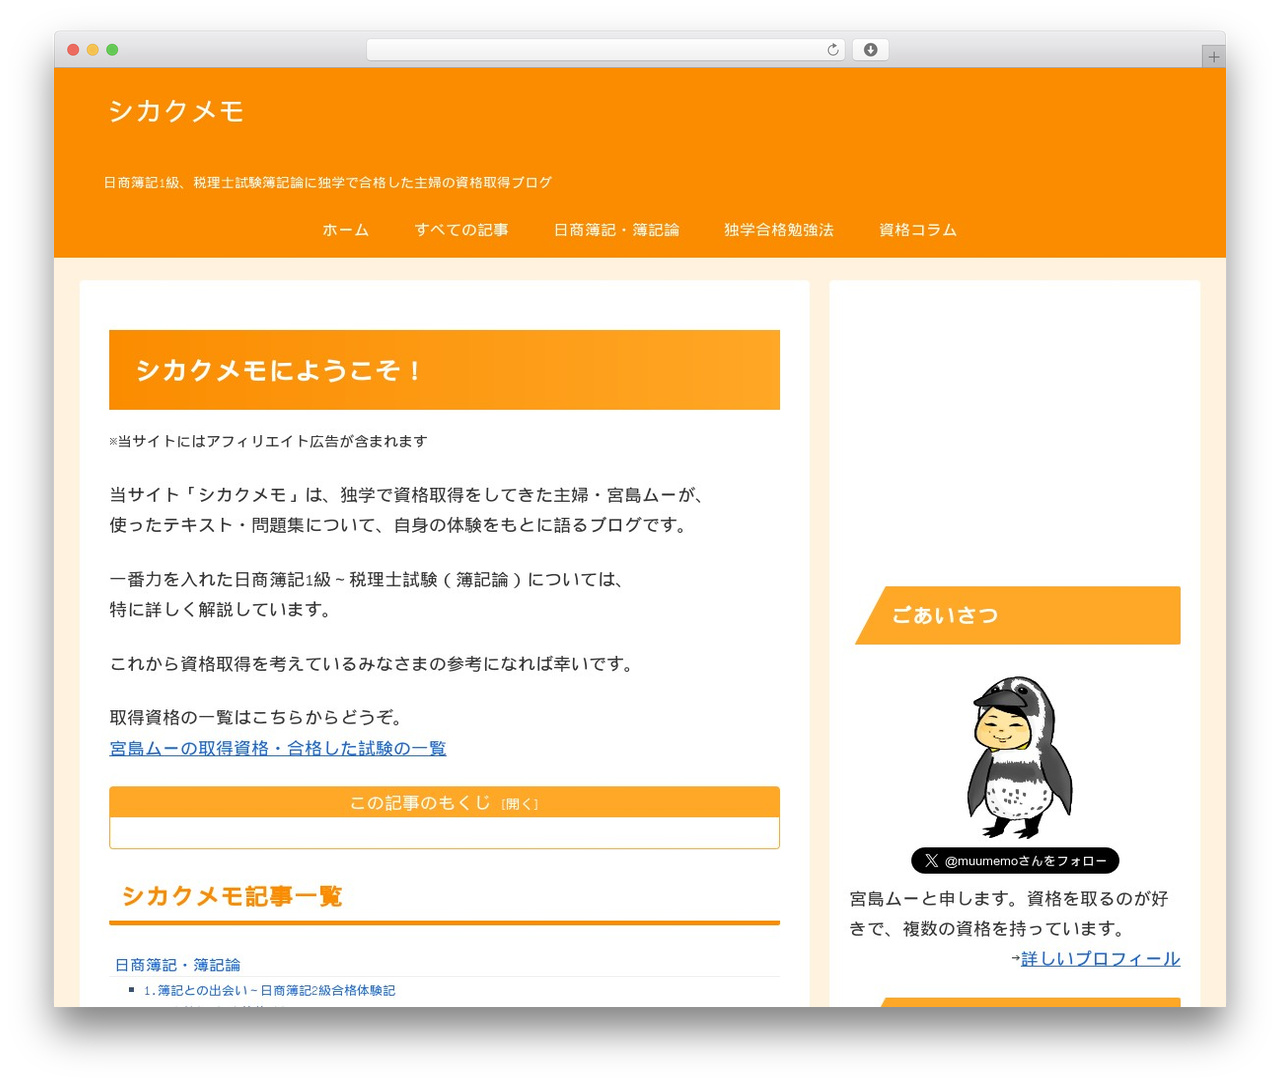Click the tagline 日商簿記1級、税理士試験簿記論に独学で合格した主婦の資格取得ブログ
The image size is (1280, 1084).
328,183
